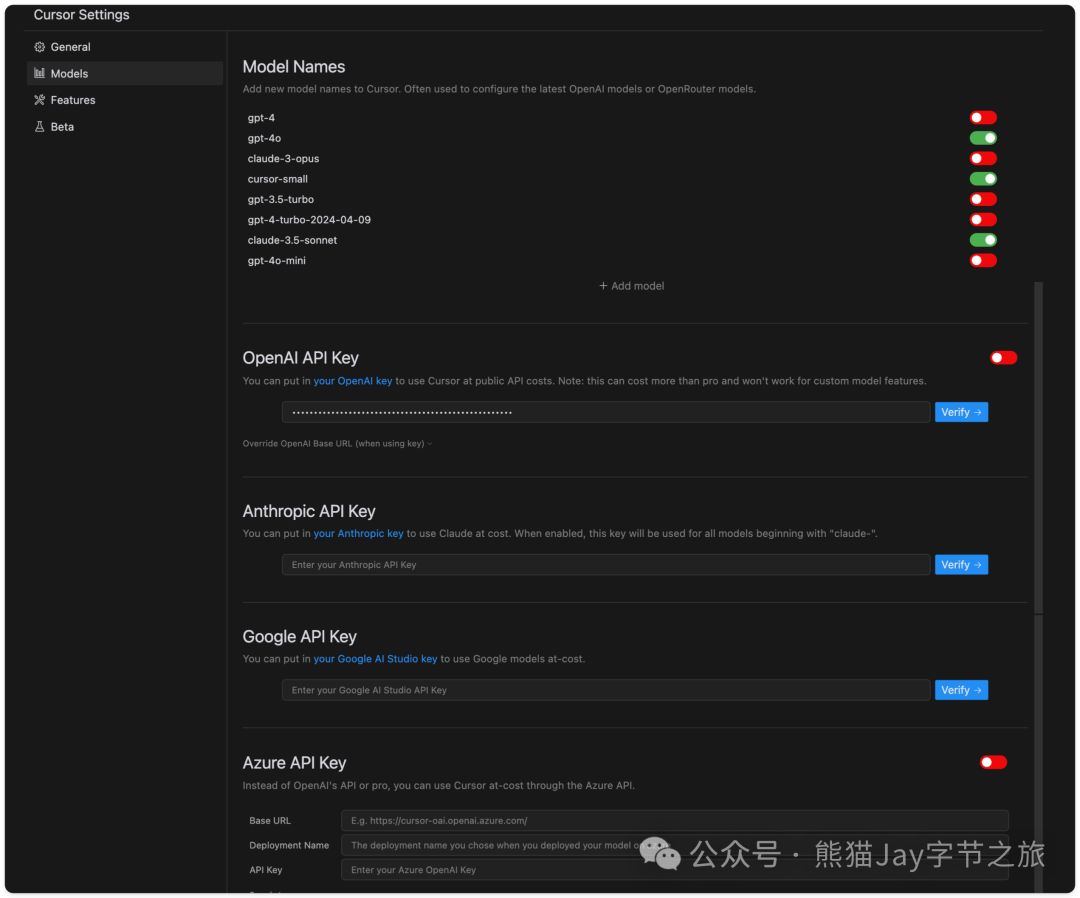Click the Add model button
This screenshot has width=1080, height=898.
(x=630, y=286)
